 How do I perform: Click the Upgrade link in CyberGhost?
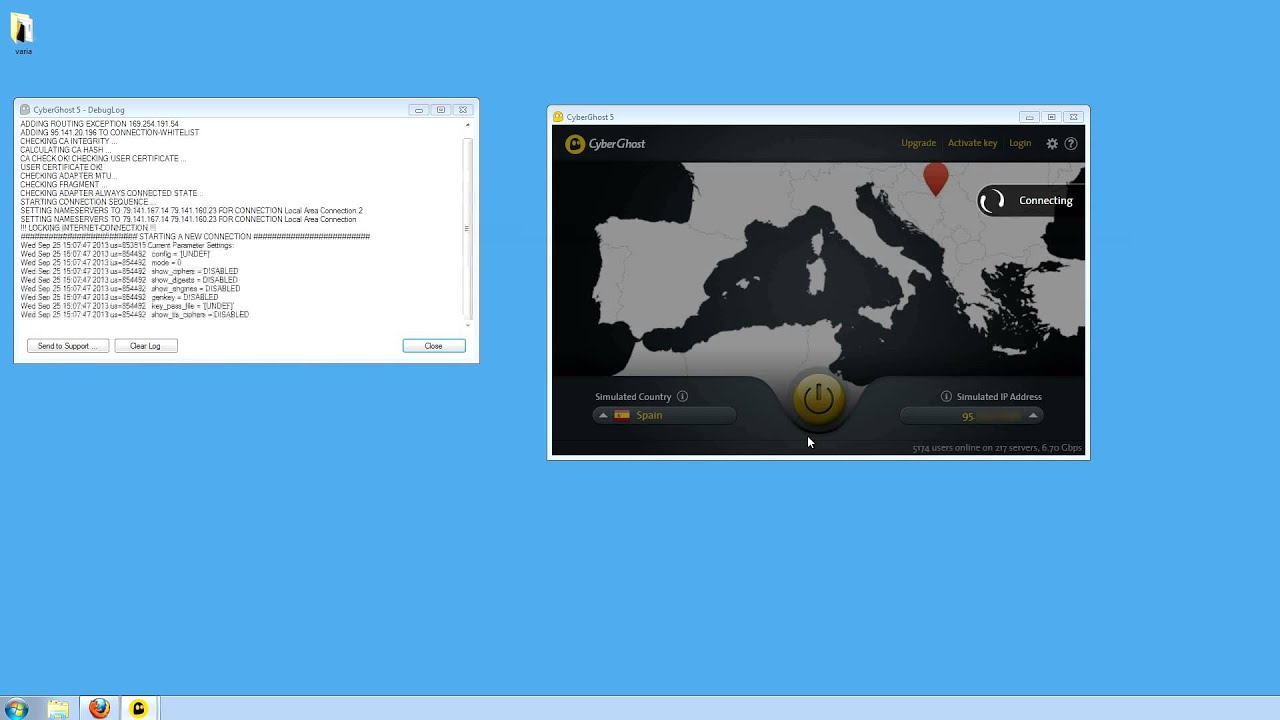click(x=918, y=143)
